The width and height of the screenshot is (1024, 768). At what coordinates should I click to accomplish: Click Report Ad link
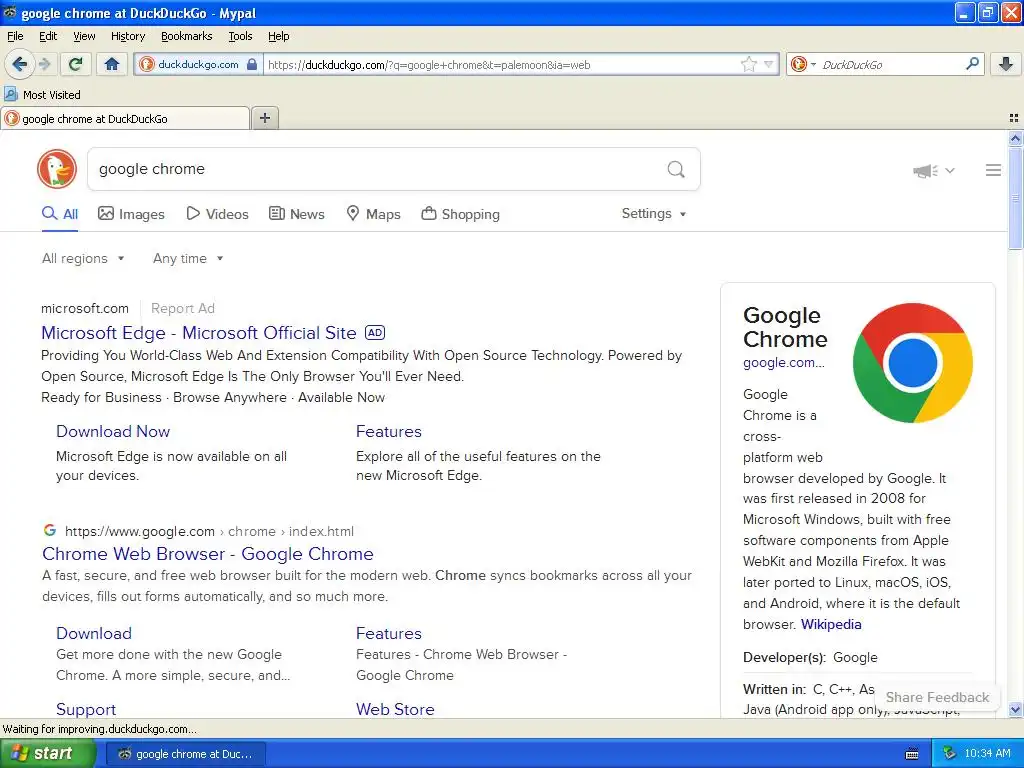coord(183,308)
